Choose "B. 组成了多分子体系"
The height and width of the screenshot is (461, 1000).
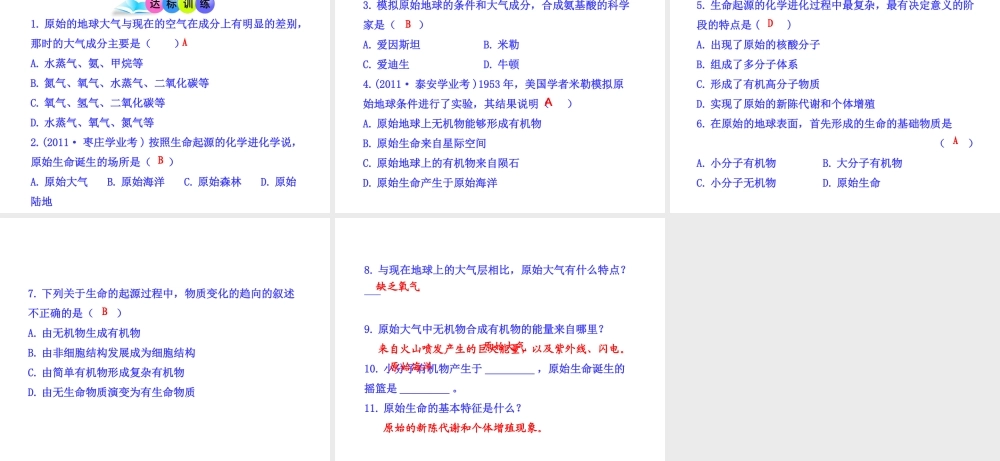pos(747,64)
